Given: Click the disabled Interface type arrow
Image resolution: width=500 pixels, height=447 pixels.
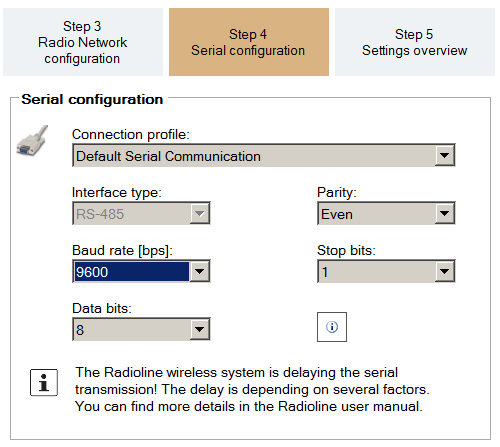Looking at the screenshot, I should pyautogui.click(x=199, y=213).
